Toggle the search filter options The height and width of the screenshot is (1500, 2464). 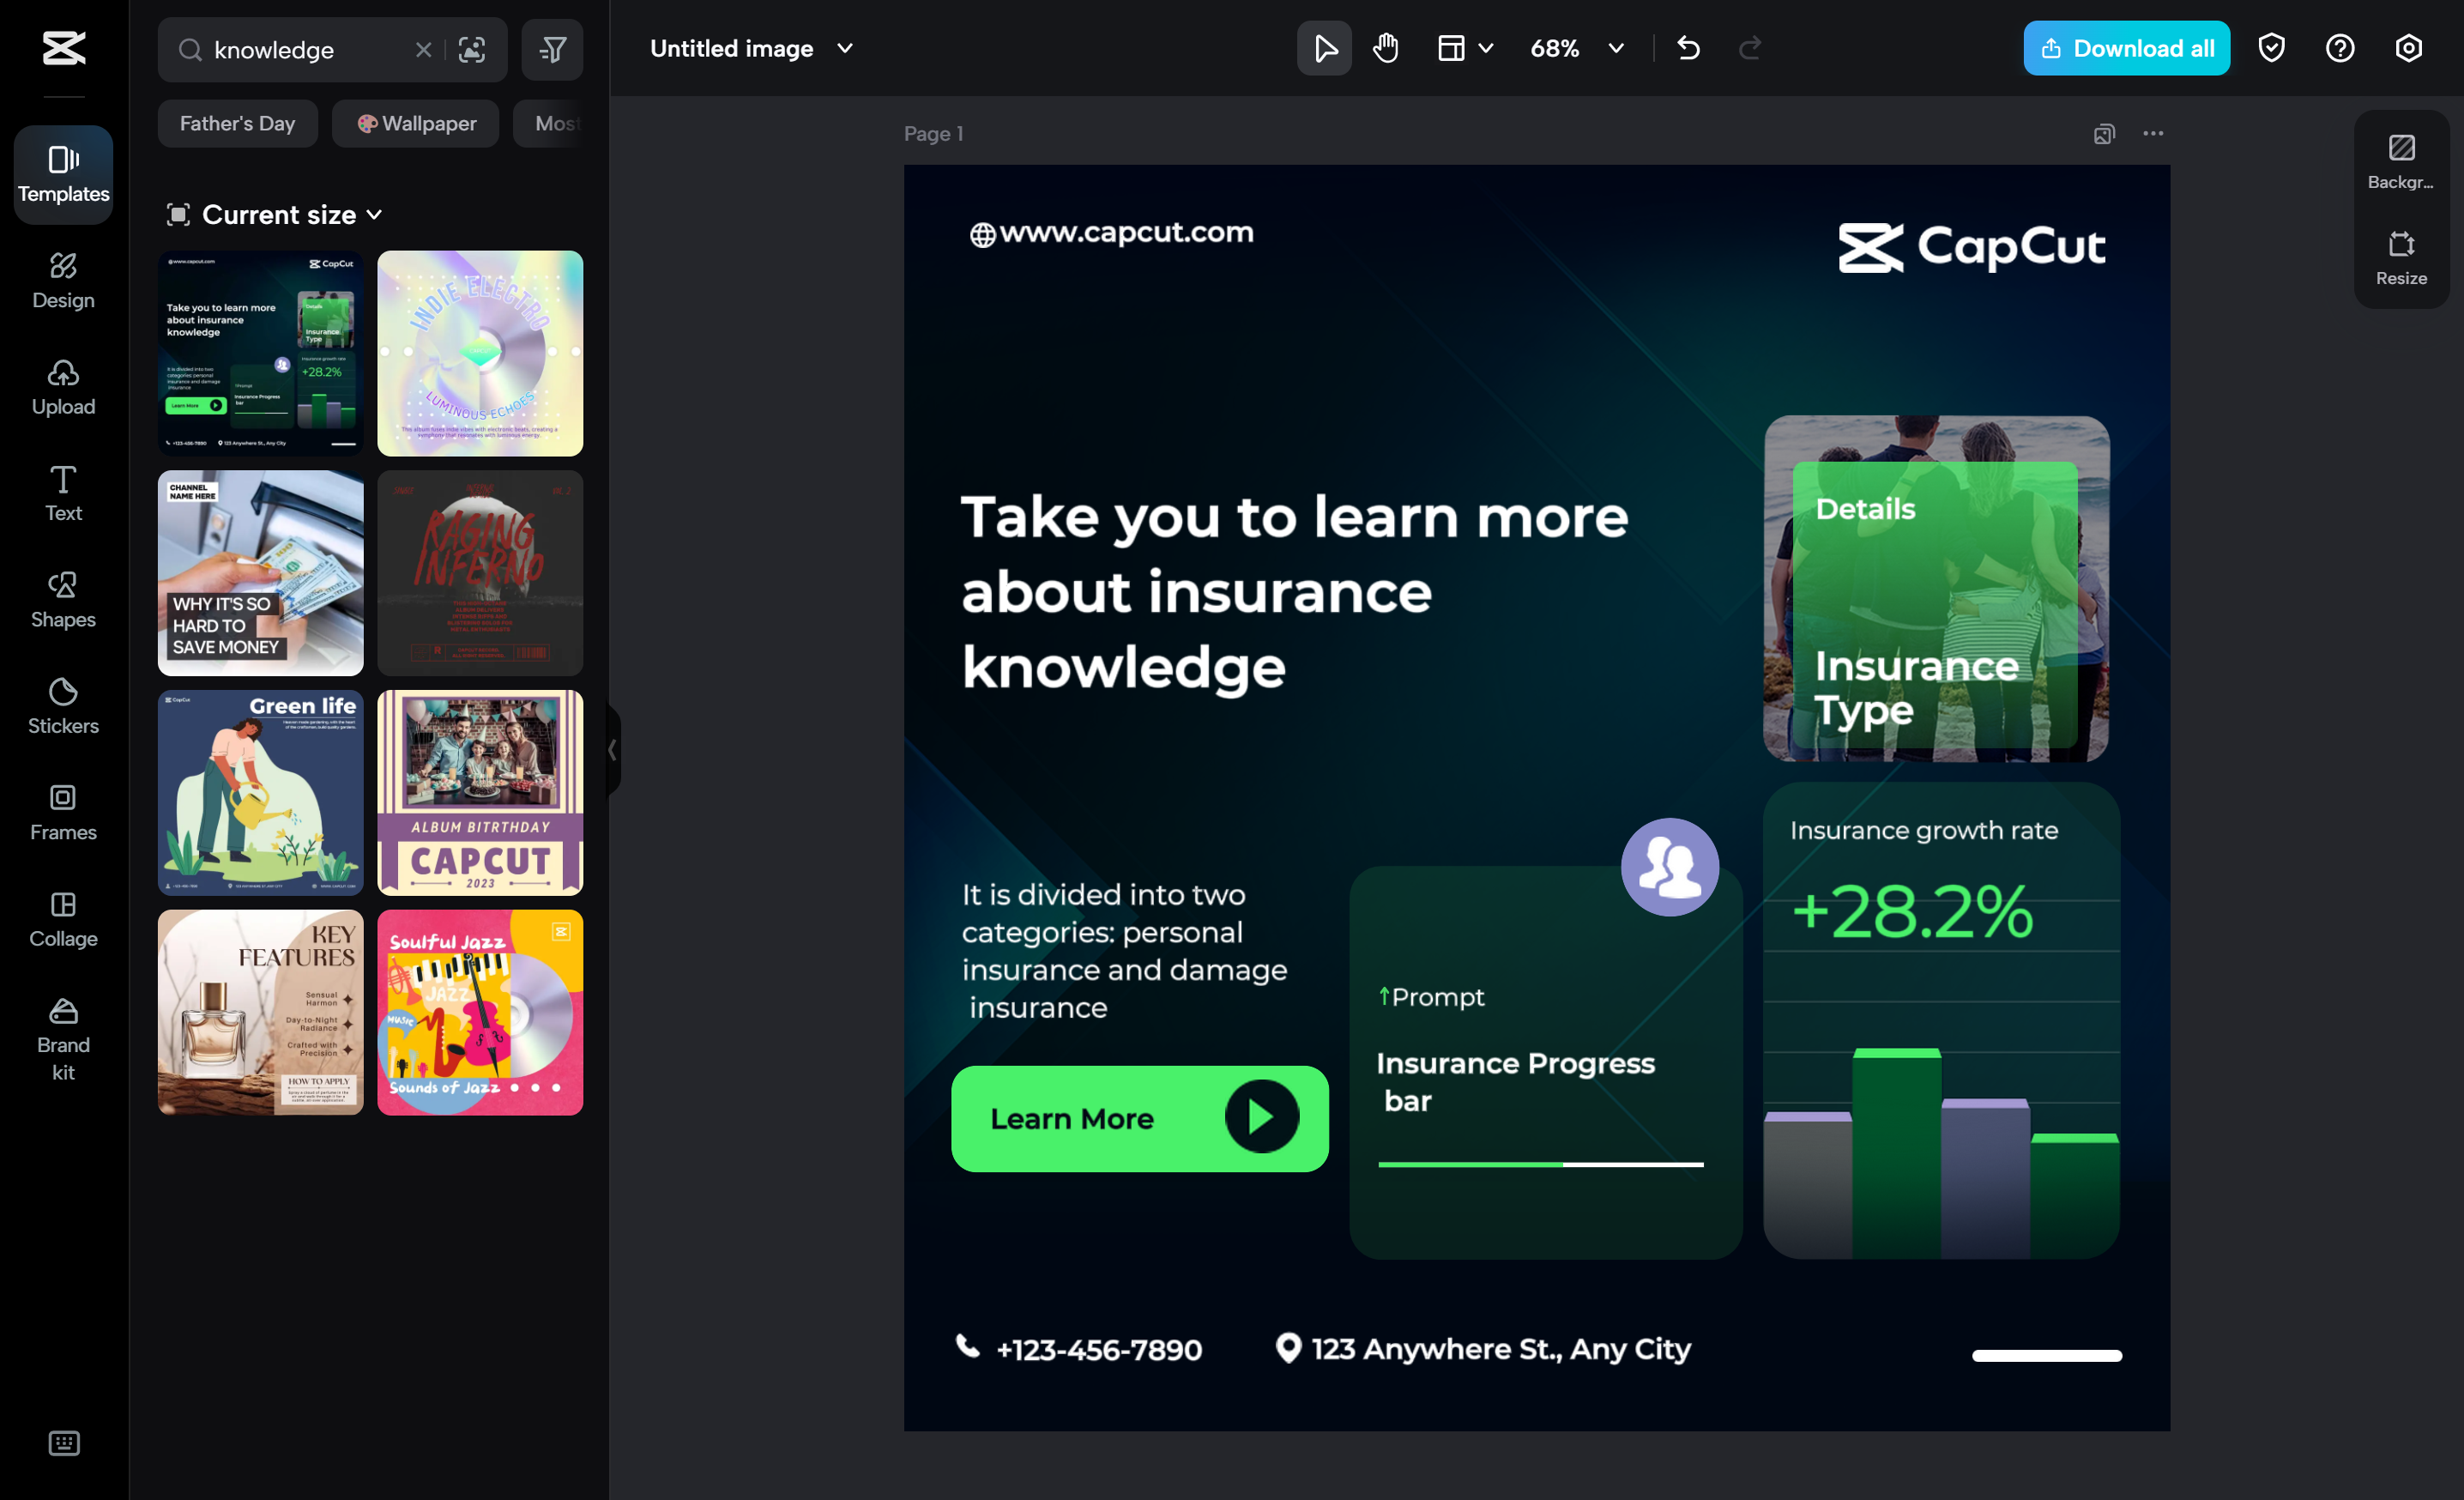551,49
